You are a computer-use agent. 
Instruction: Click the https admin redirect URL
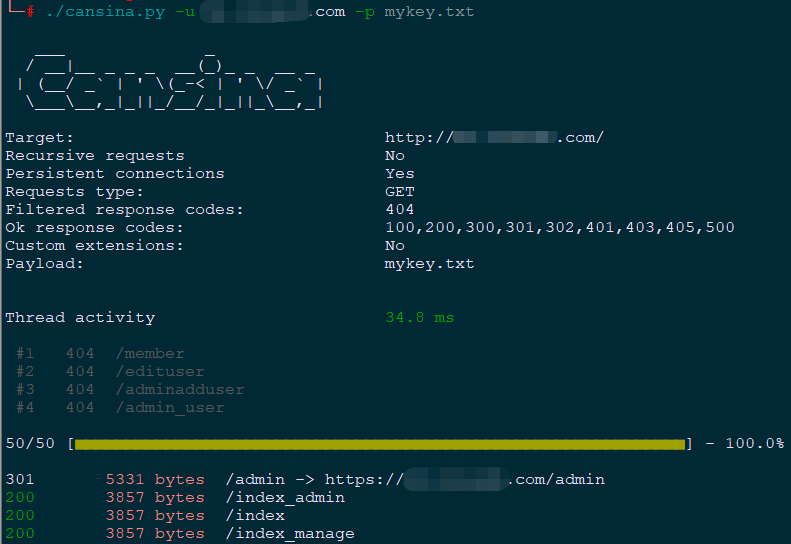pos(464,479)
